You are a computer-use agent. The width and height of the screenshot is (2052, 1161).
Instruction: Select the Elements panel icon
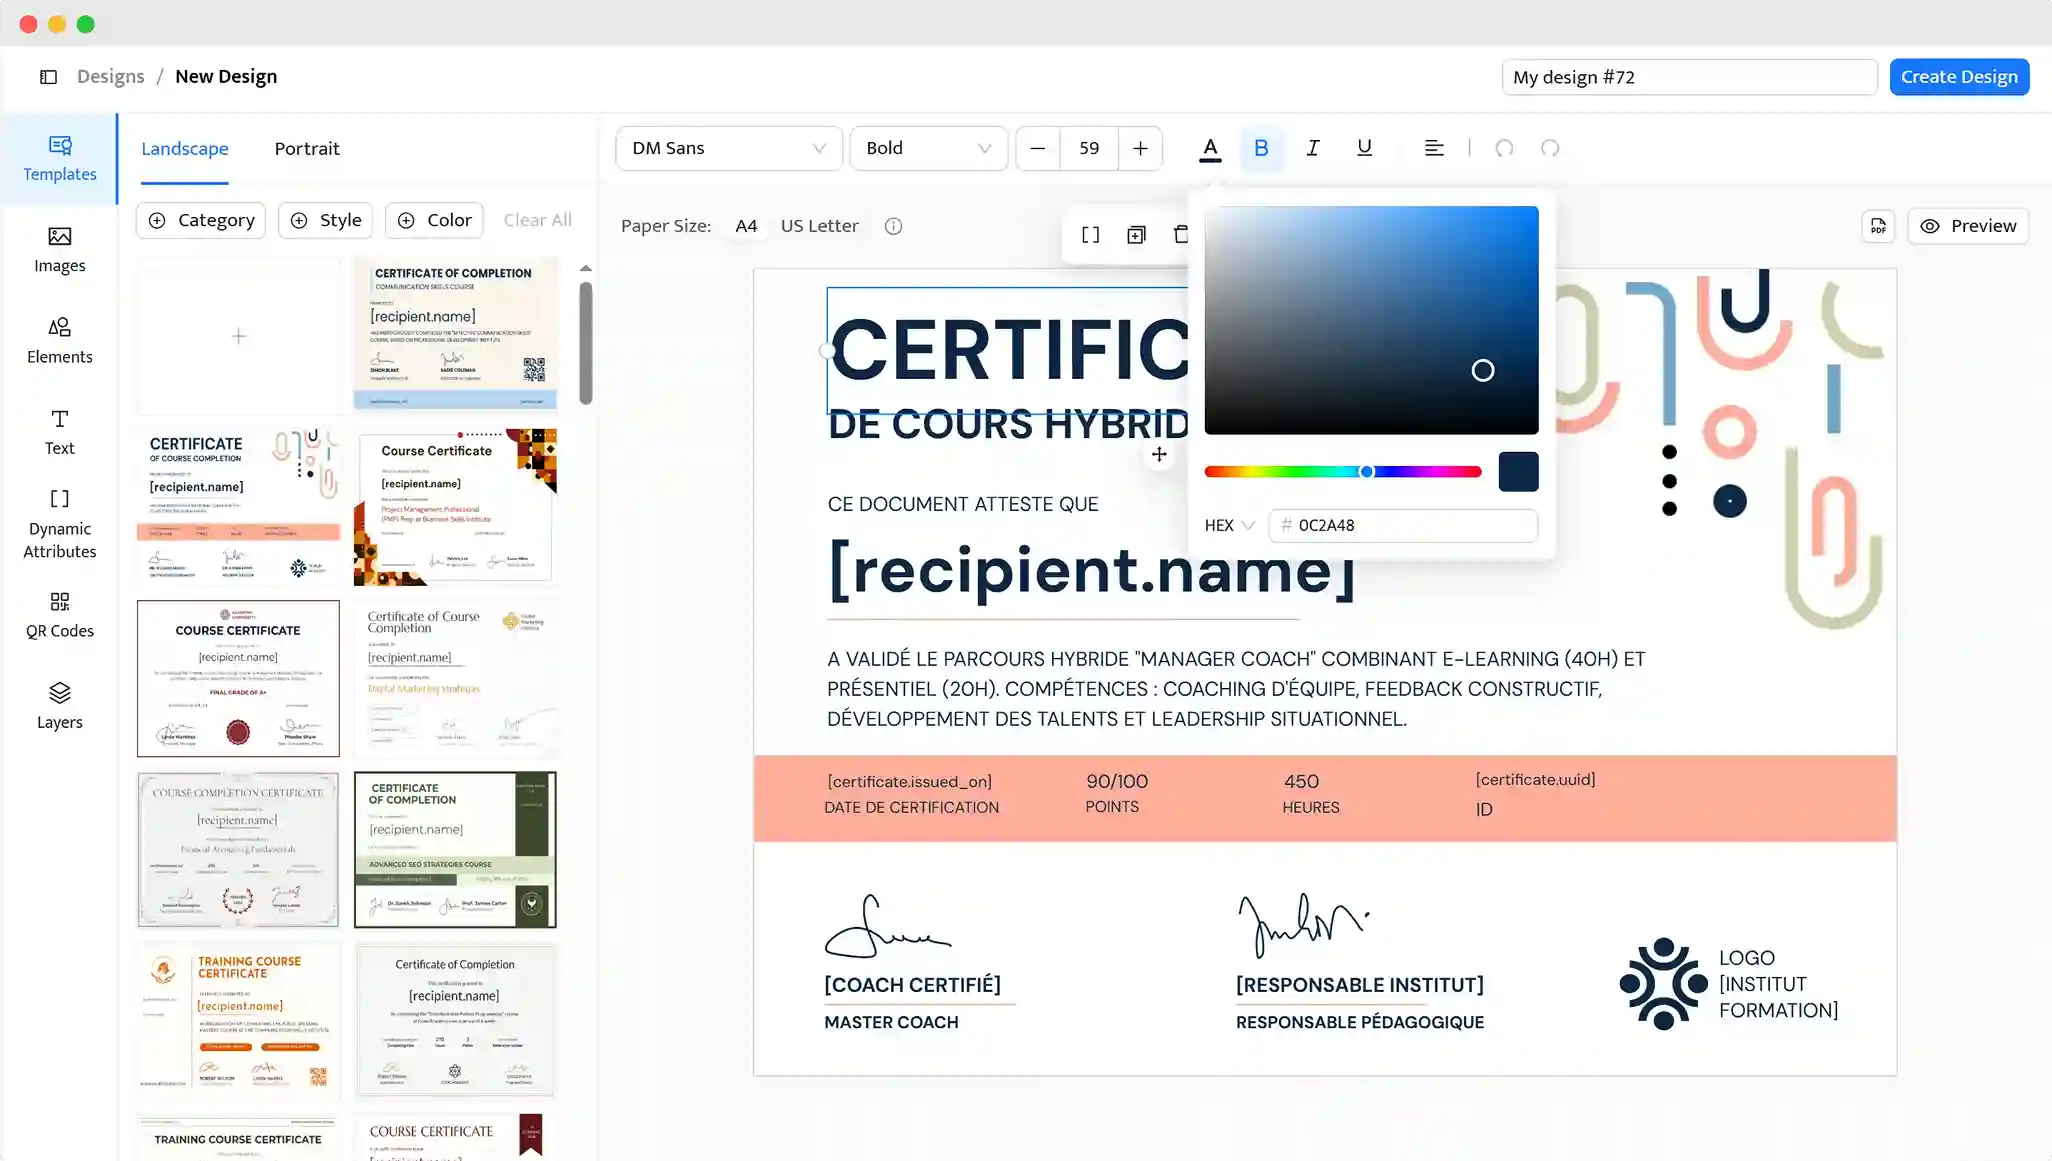[x=59, y=340]
